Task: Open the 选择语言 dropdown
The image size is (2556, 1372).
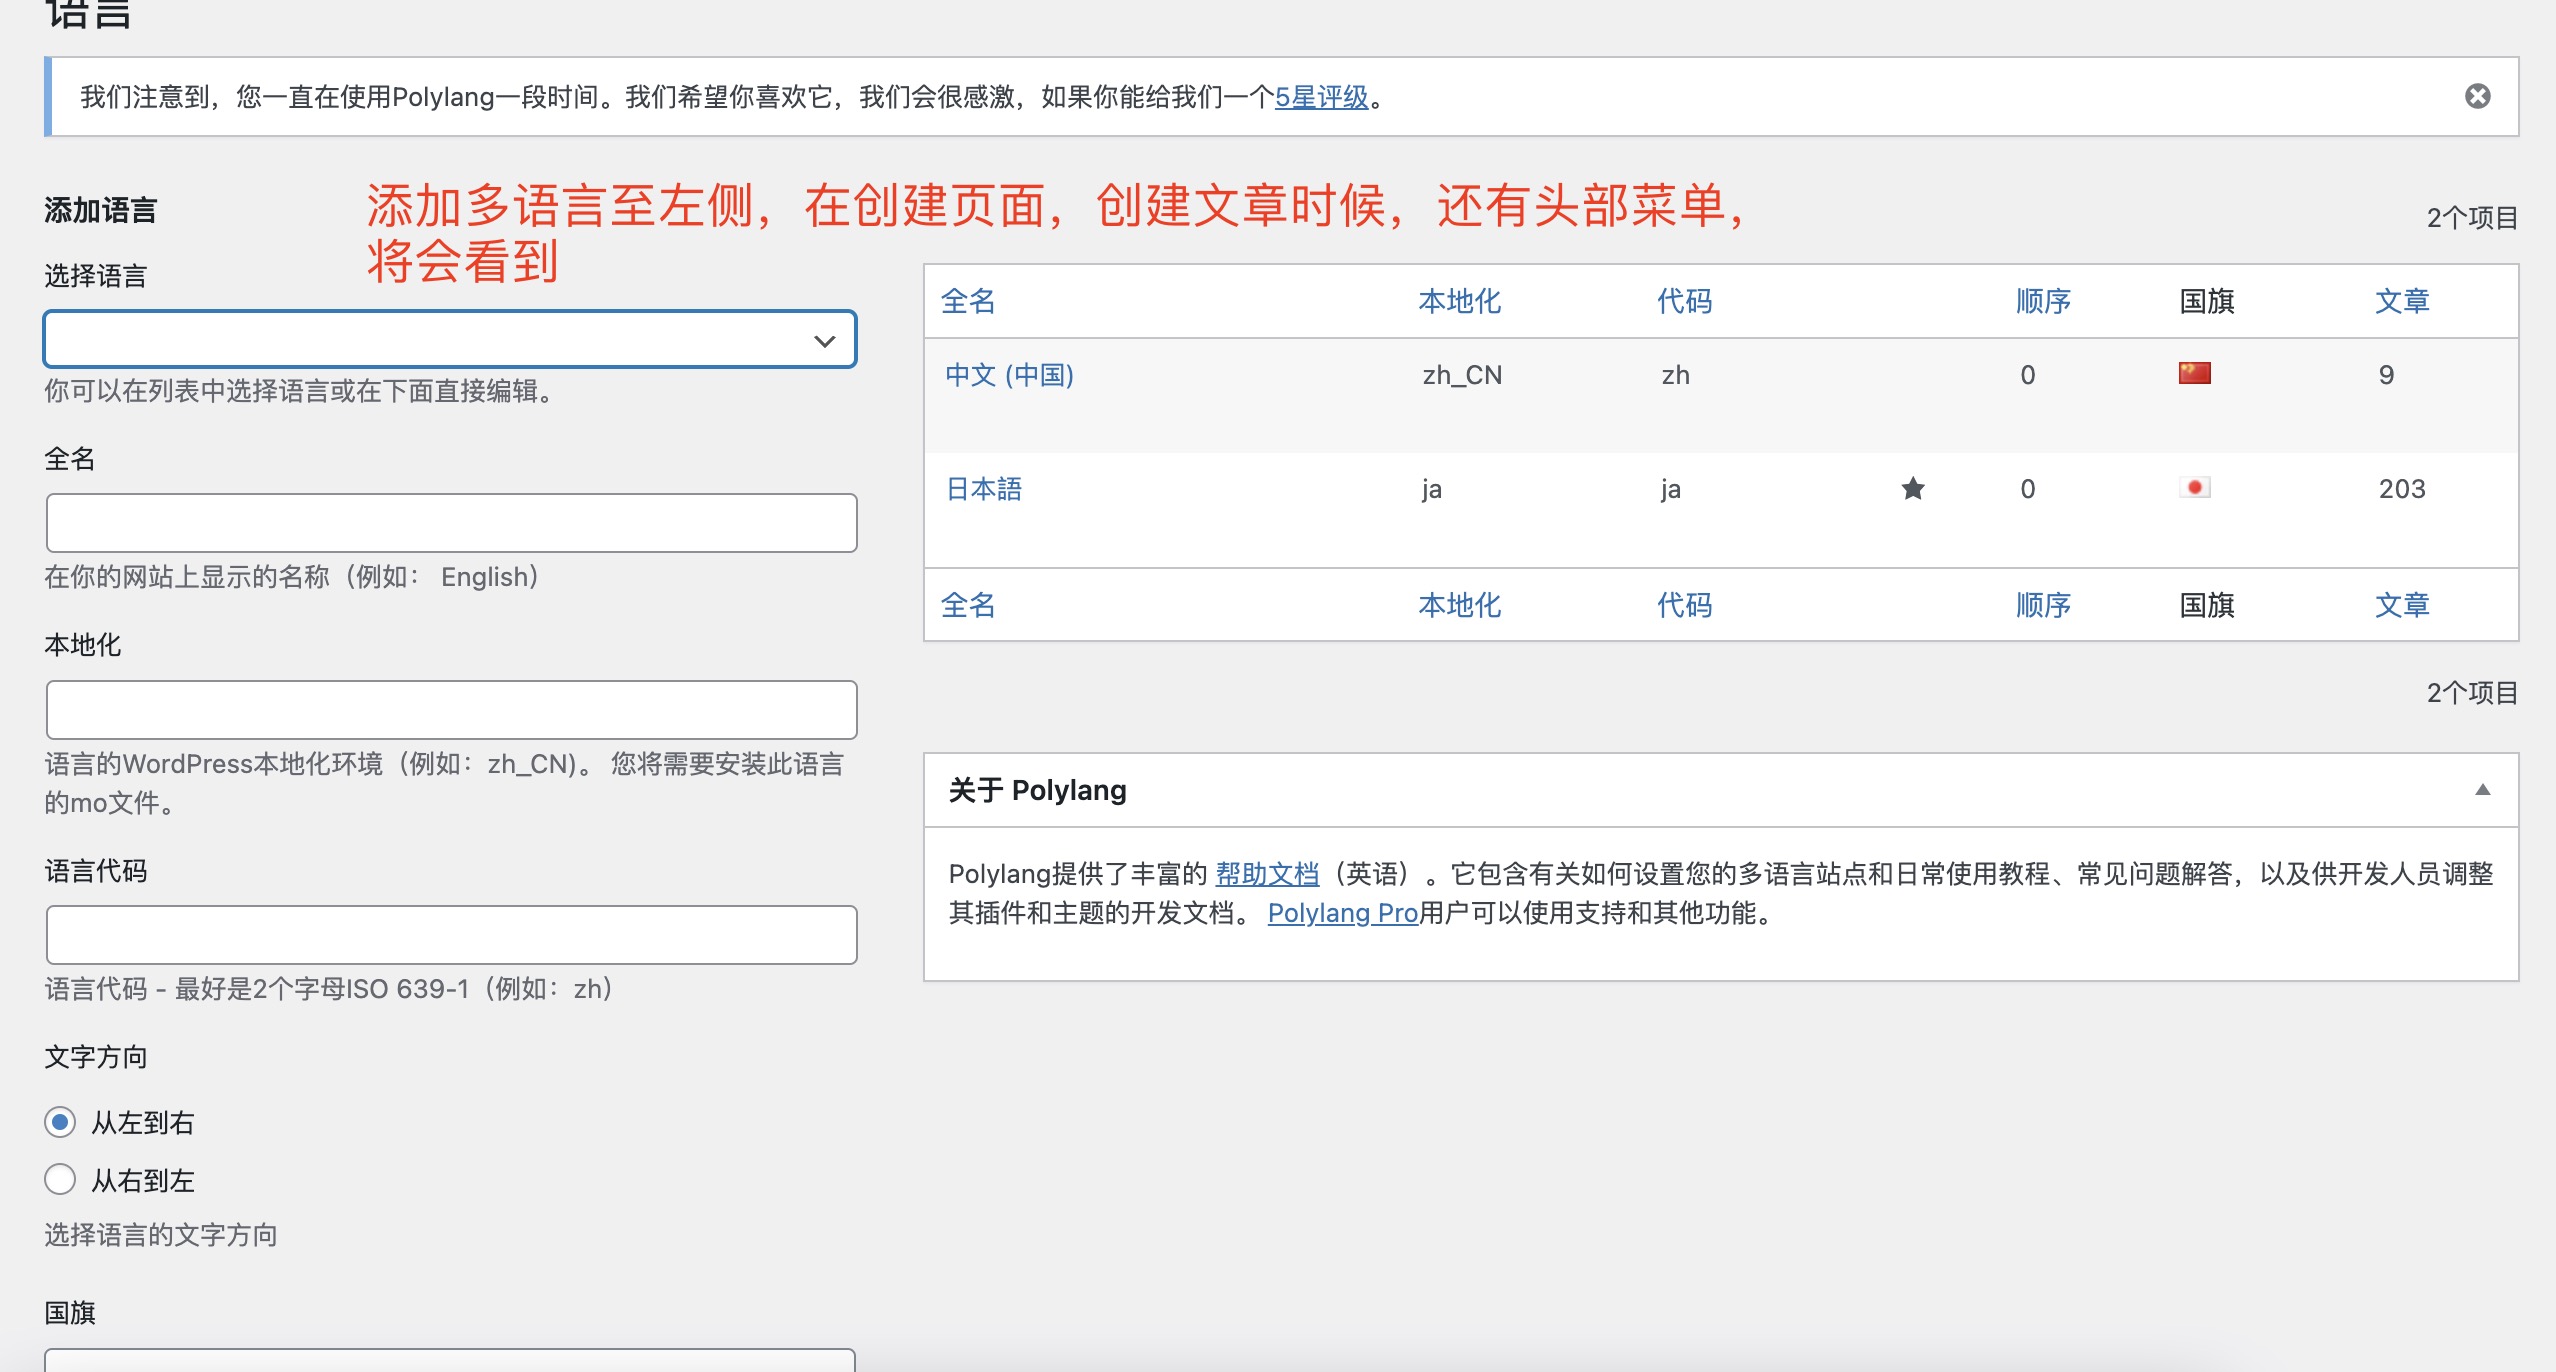Action: (x=450, y=340)
